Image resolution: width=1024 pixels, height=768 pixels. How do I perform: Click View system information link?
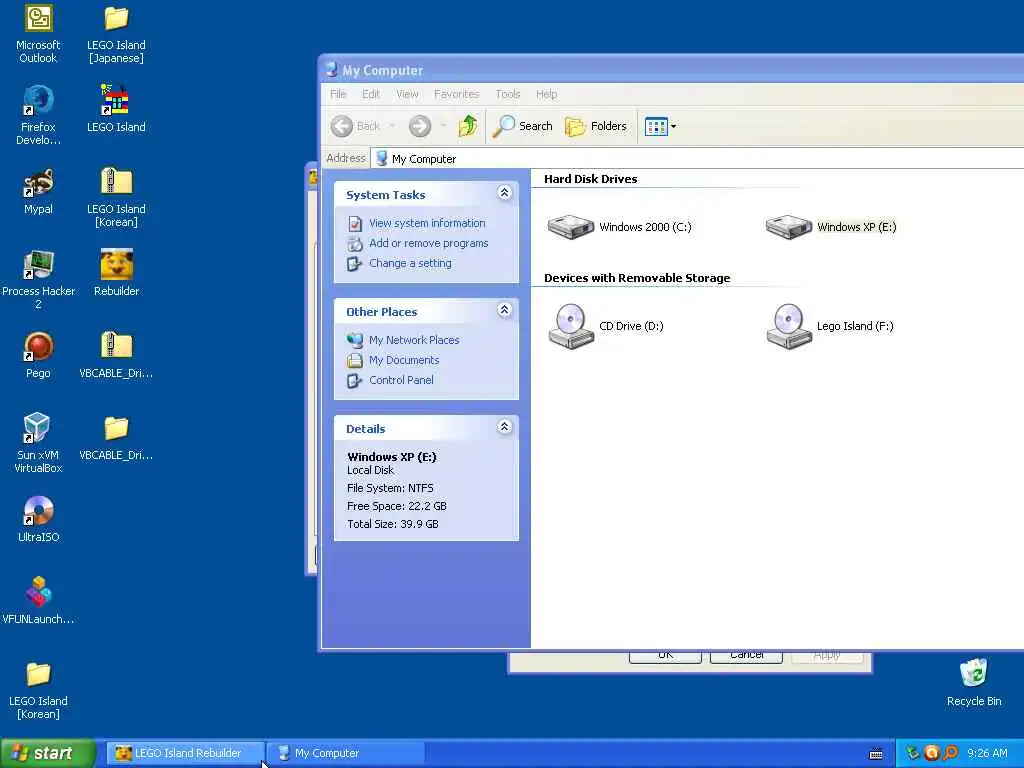427,223
